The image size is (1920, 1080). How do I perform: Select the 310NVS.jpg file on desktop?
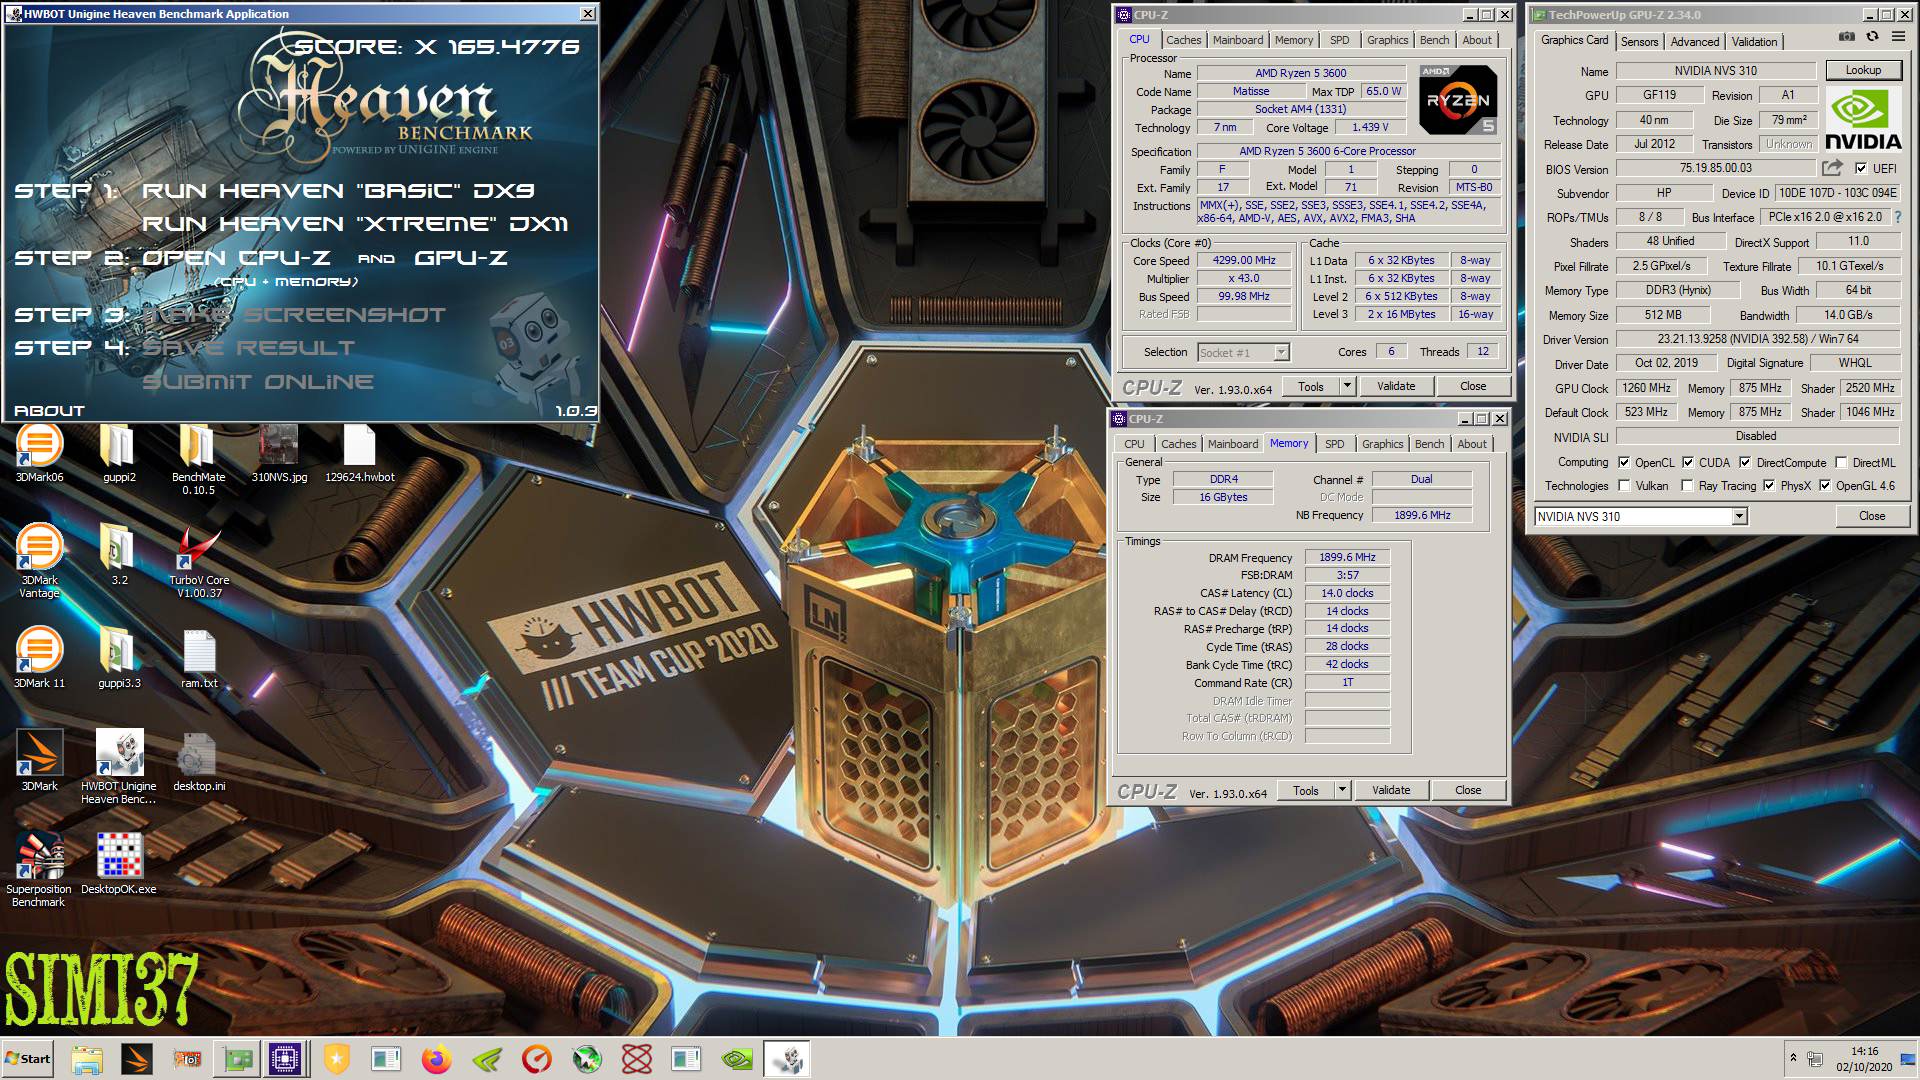point(279,454)
